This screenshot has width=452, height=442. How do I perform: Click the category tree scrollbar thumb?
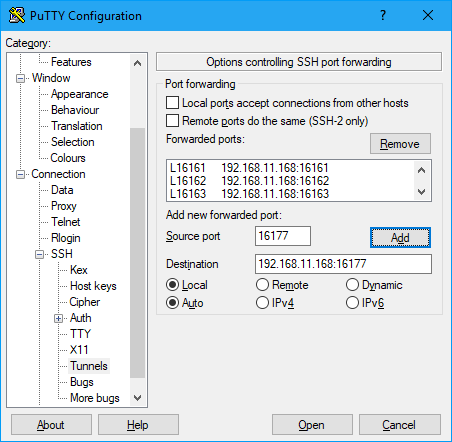pos(137,253)
